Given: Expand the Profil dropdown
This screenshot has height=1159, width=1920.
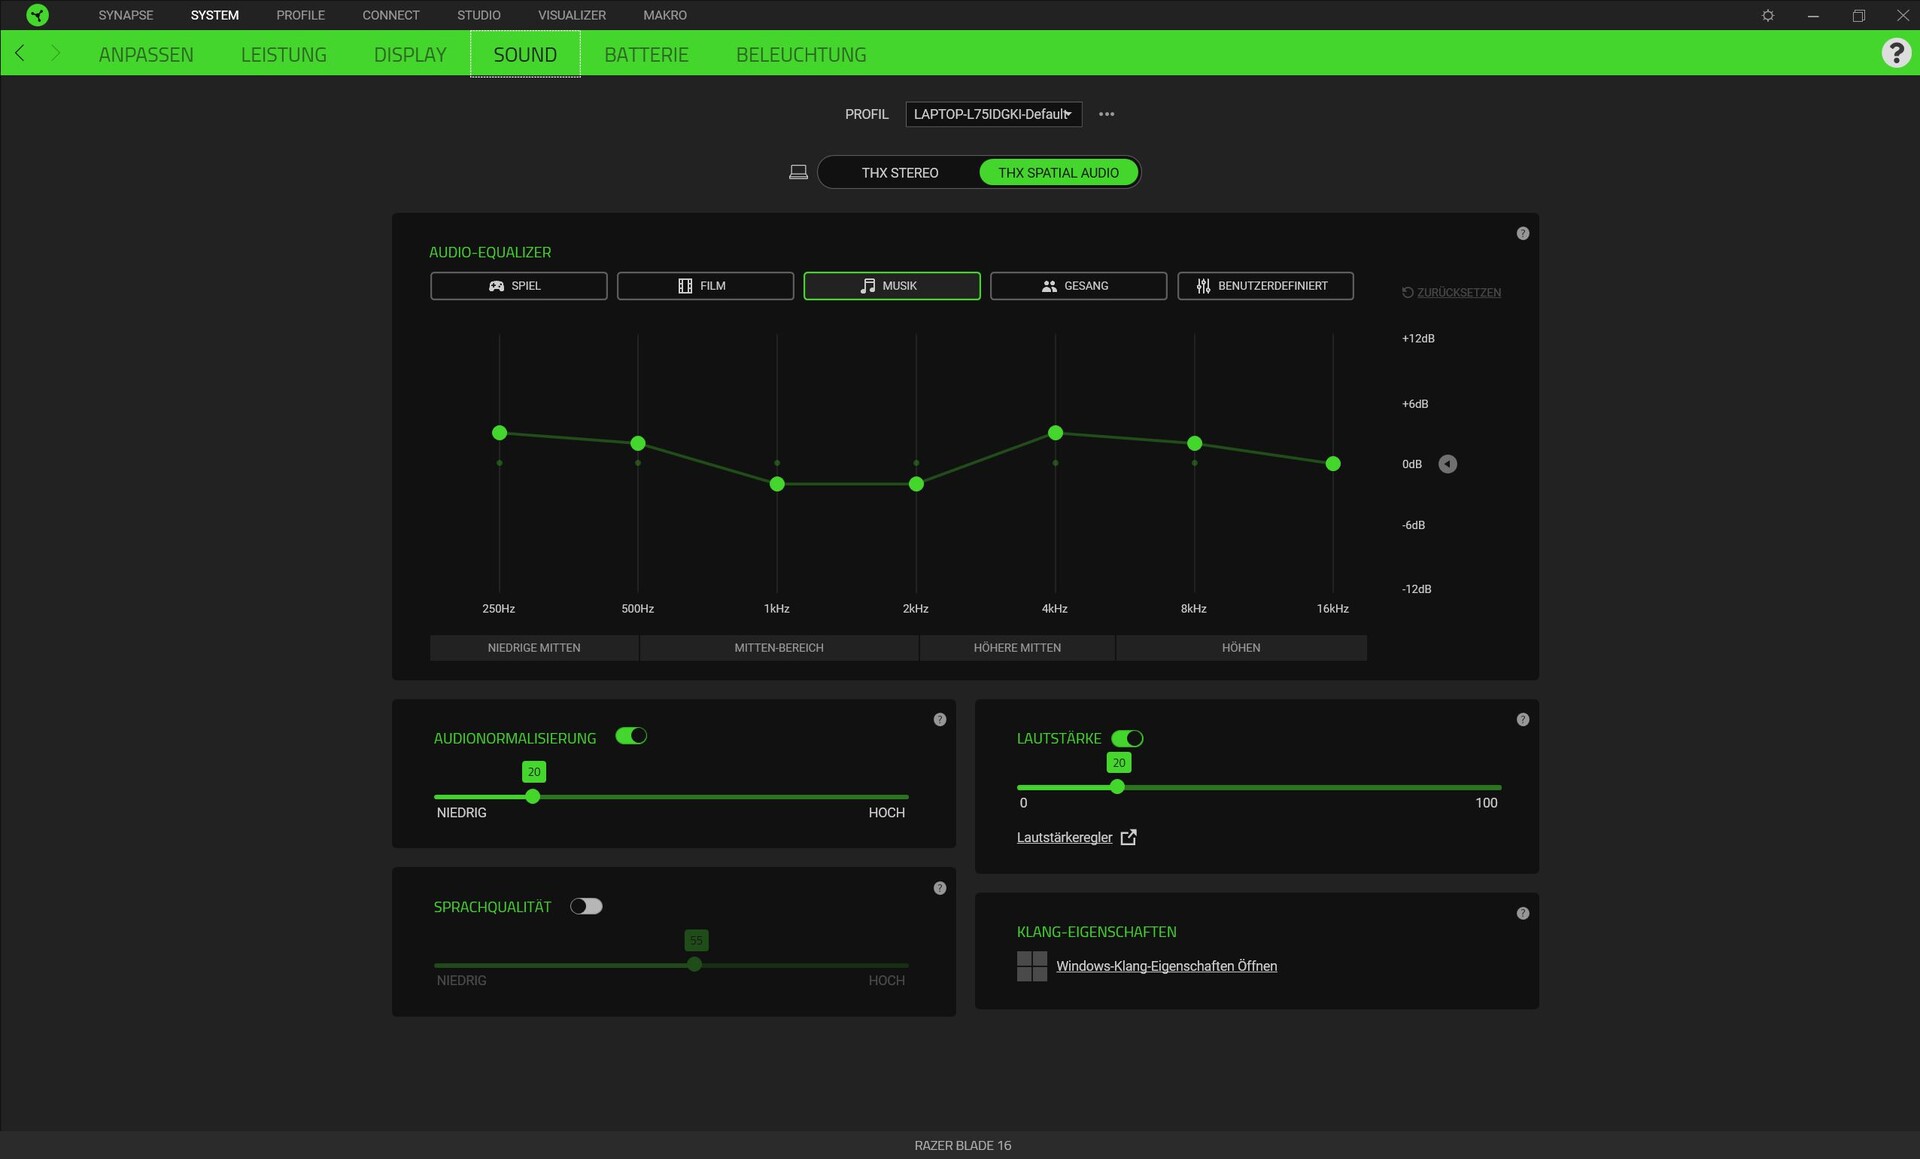Looking at the screenshot, I should (992, 114).
